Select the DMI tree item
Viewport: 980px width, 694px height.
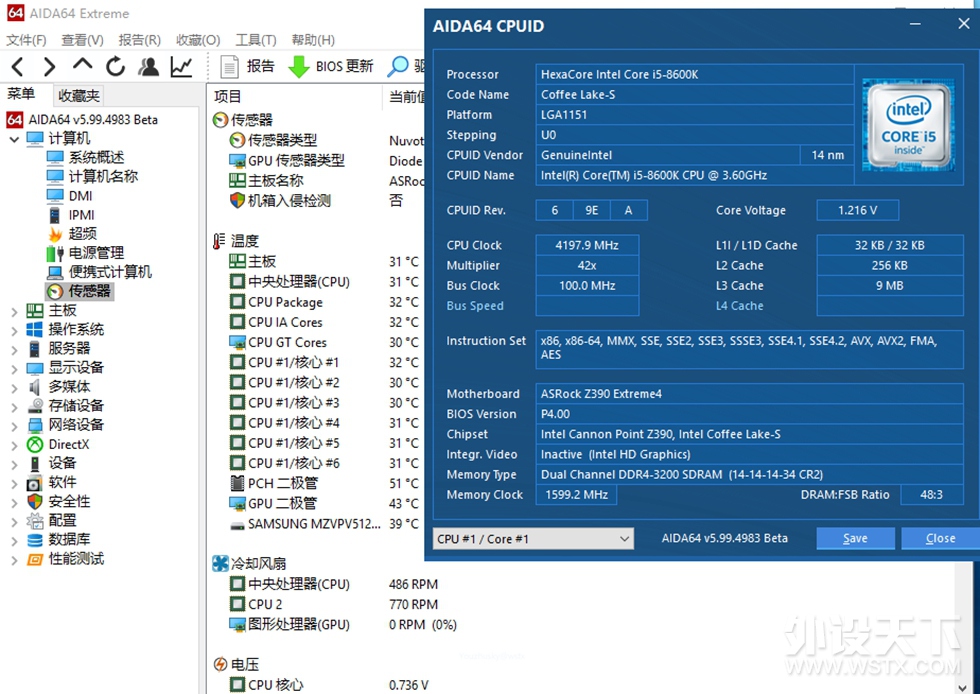[81, 196]
